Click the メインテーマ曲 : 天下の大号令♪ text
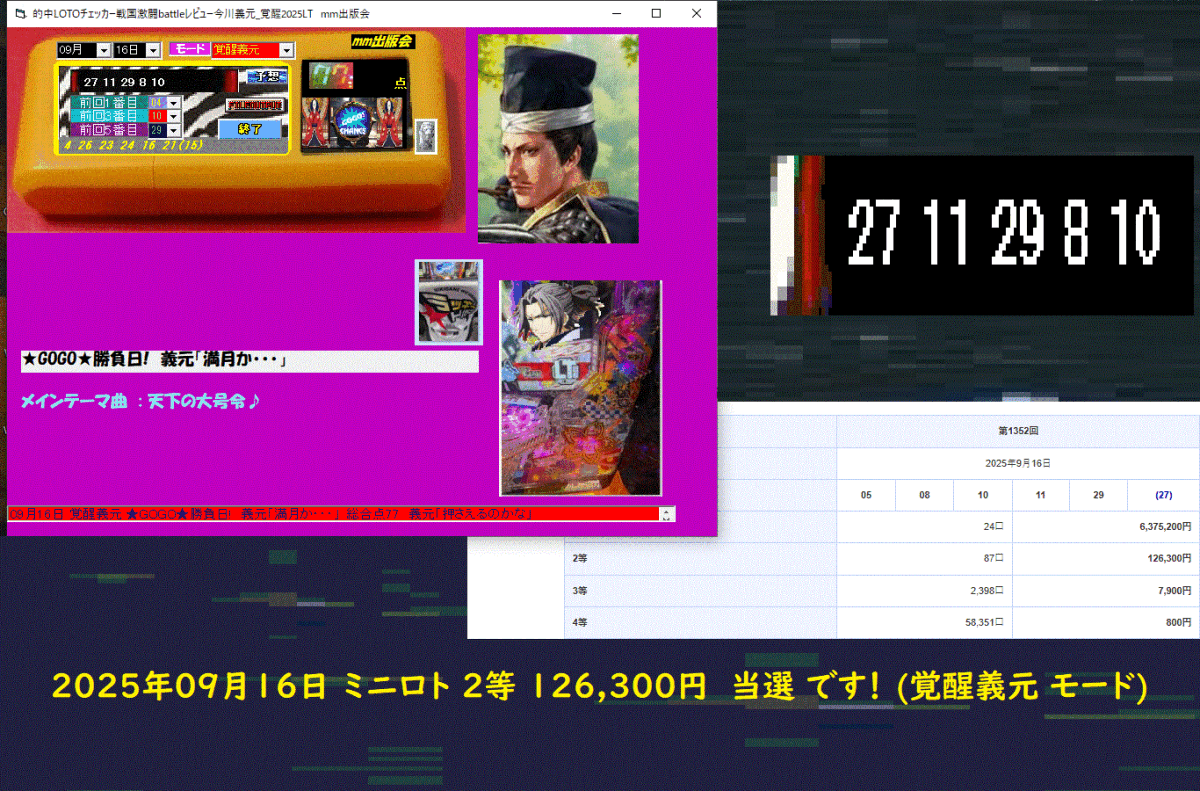This screenshot has height=791, width=1200. tap(141, 402)
